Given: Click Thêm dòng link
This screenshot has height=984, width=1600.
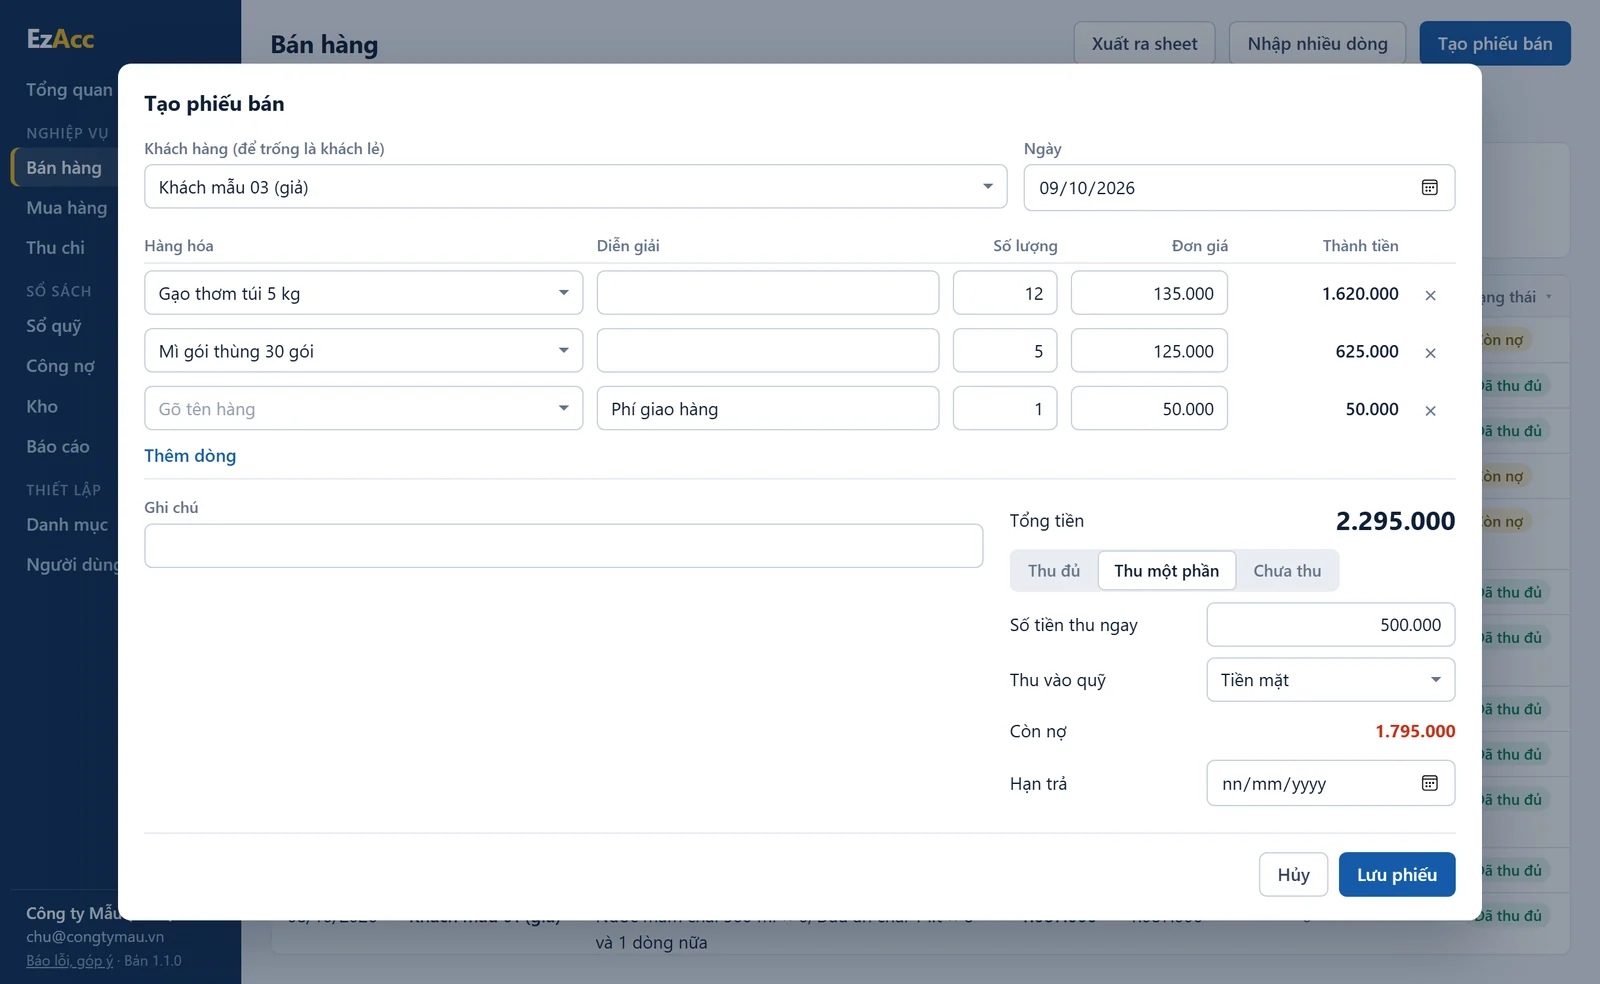Looking at the screenshot, I should tap(190, 456).
